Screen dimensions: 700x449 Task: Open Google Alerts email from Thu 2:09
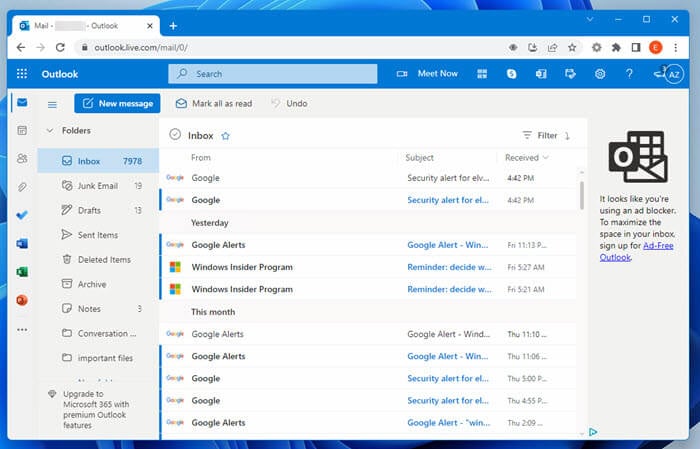pyautogui.click(x=368, y=422)
